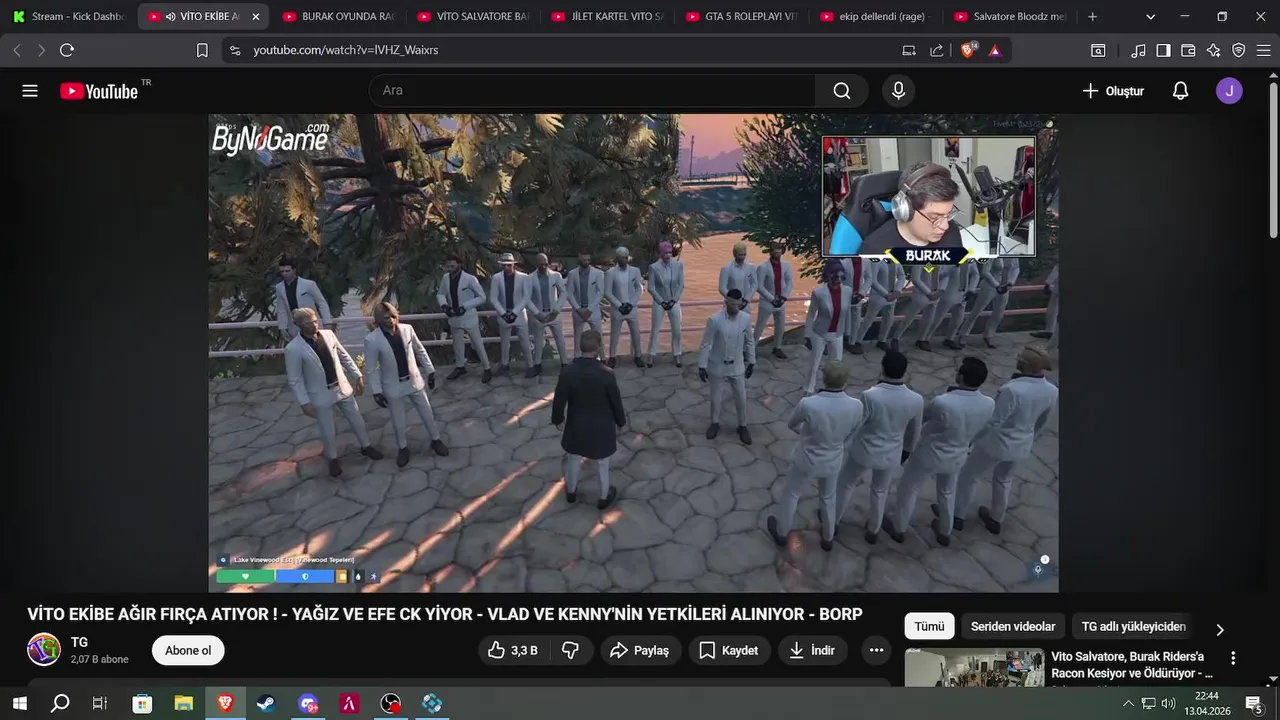Download the video via İndir
This screenshot has width=1280, height=720.
click(812, 650)
